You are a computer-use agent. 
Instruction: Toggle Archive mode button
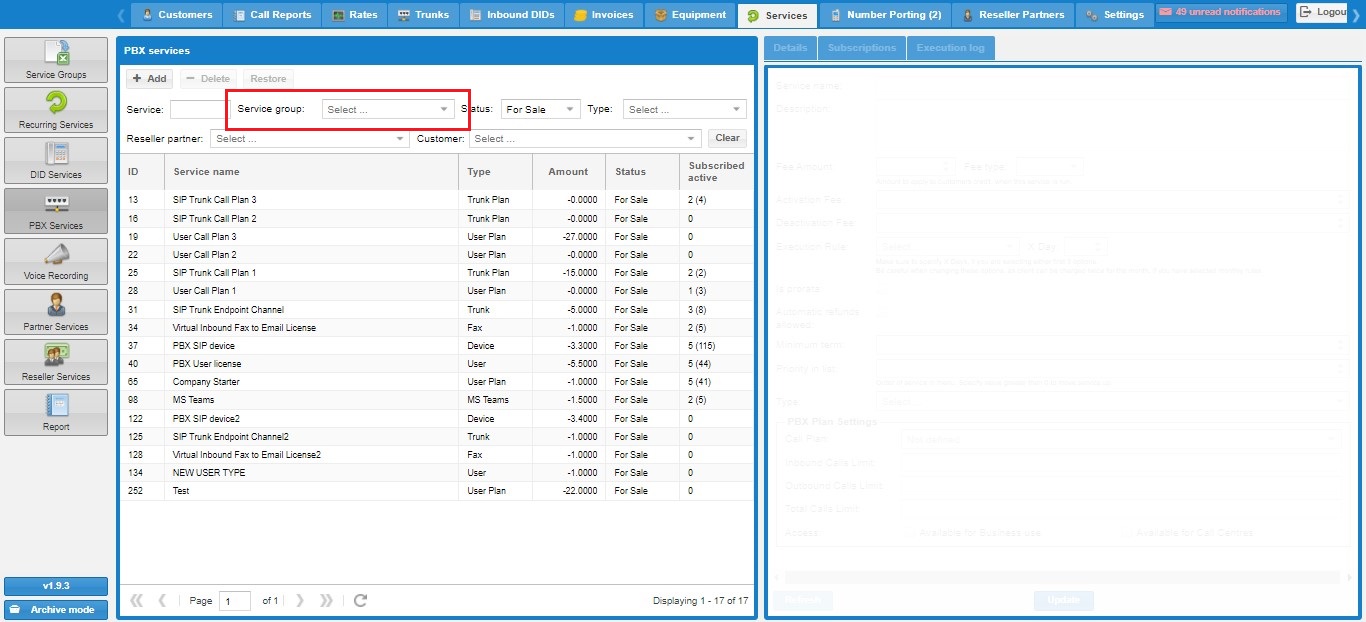pos(56,610)
